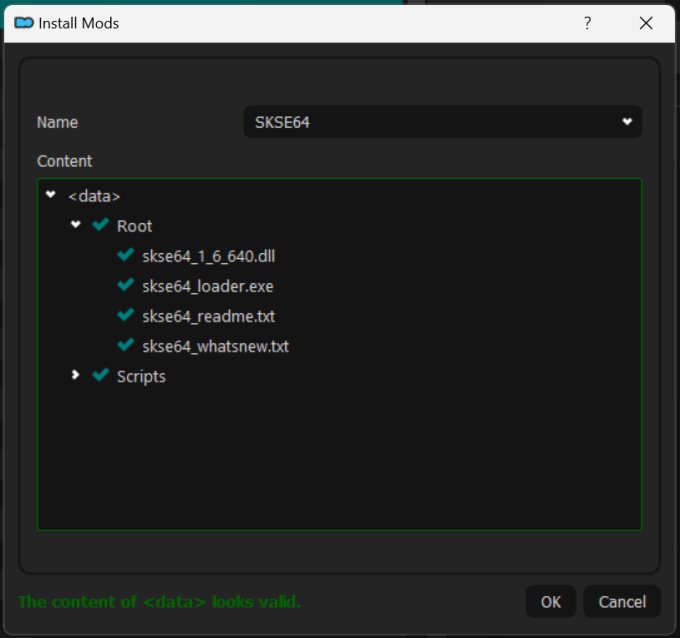This screenshot has height=638, width=680.
Task: Expand the Scripts folder arrow
Action: pyautogui.click(x=75, y=376)
